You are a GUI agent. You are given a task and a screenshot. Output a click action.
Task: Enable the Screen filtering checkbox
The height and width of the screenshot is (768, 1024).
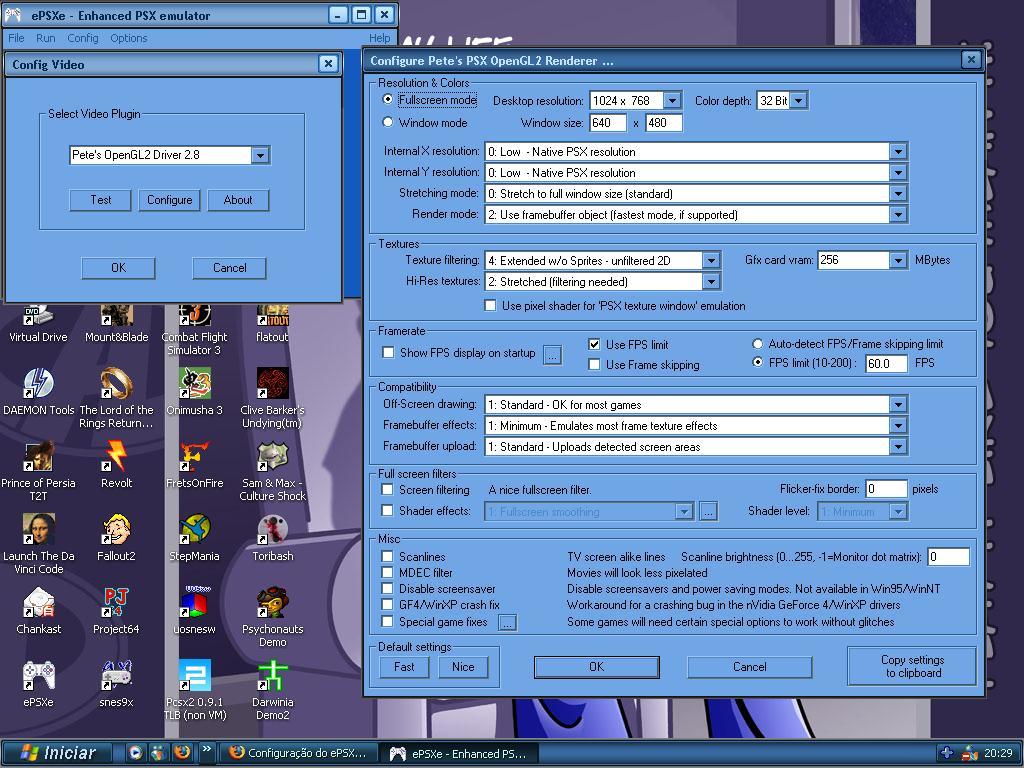(x=387, y=490)
